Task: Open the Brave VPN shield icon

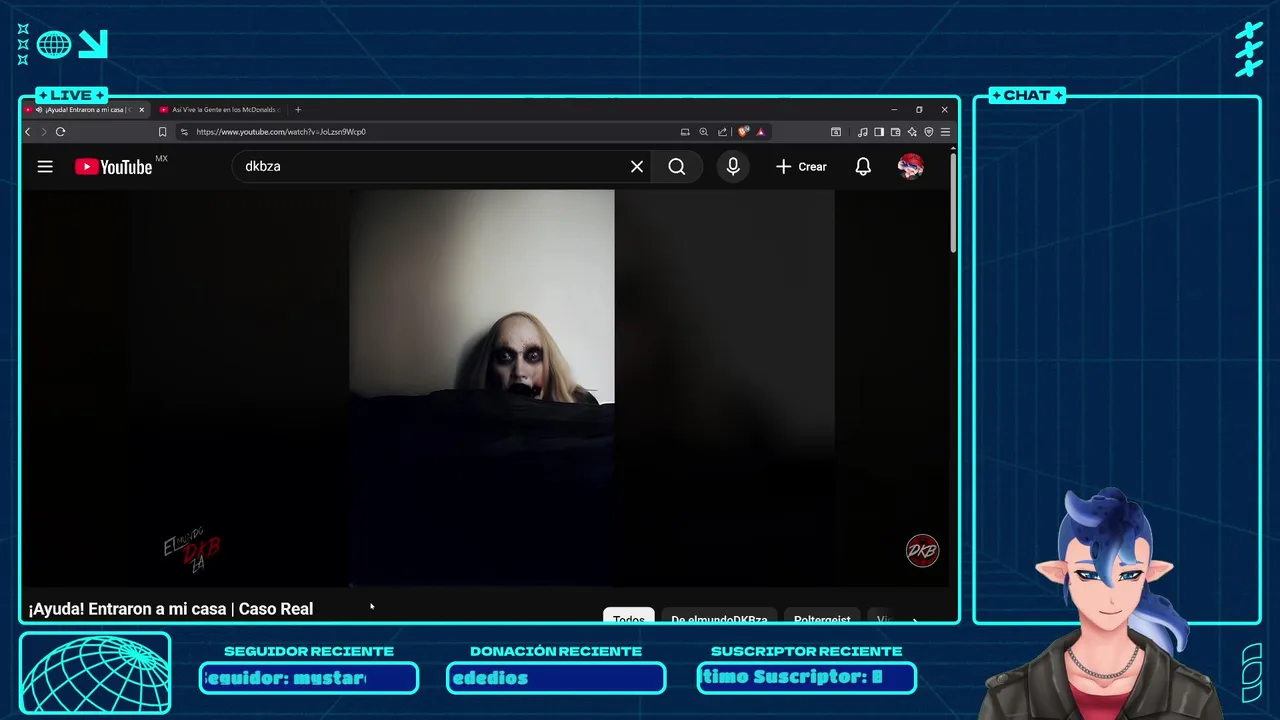Action: (x=928, y=132)
